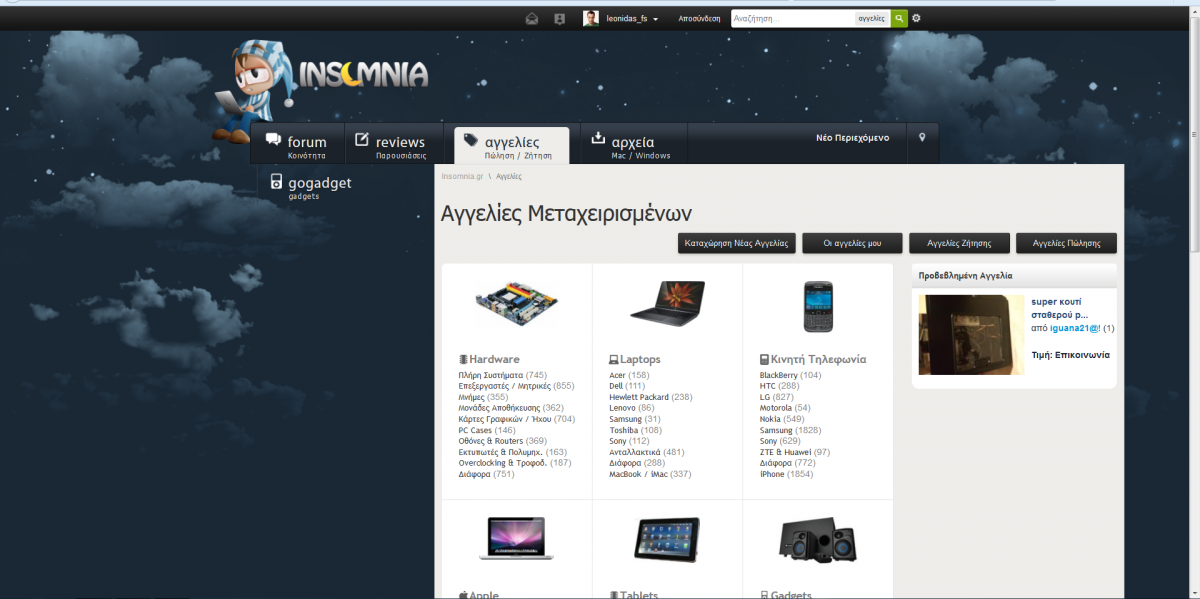Open Ανταλλακτικά laptop parts listings
Image resolution: width=1200 pixels, height=599 pixels.
click(x=634, y=452)
